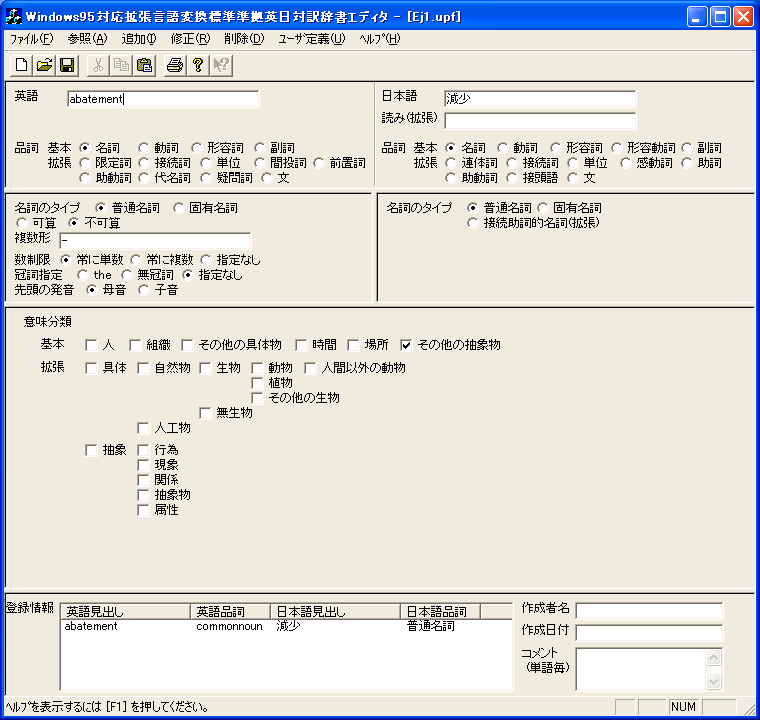
Task: Click the context help arrow icon
Action: [221, 65]
